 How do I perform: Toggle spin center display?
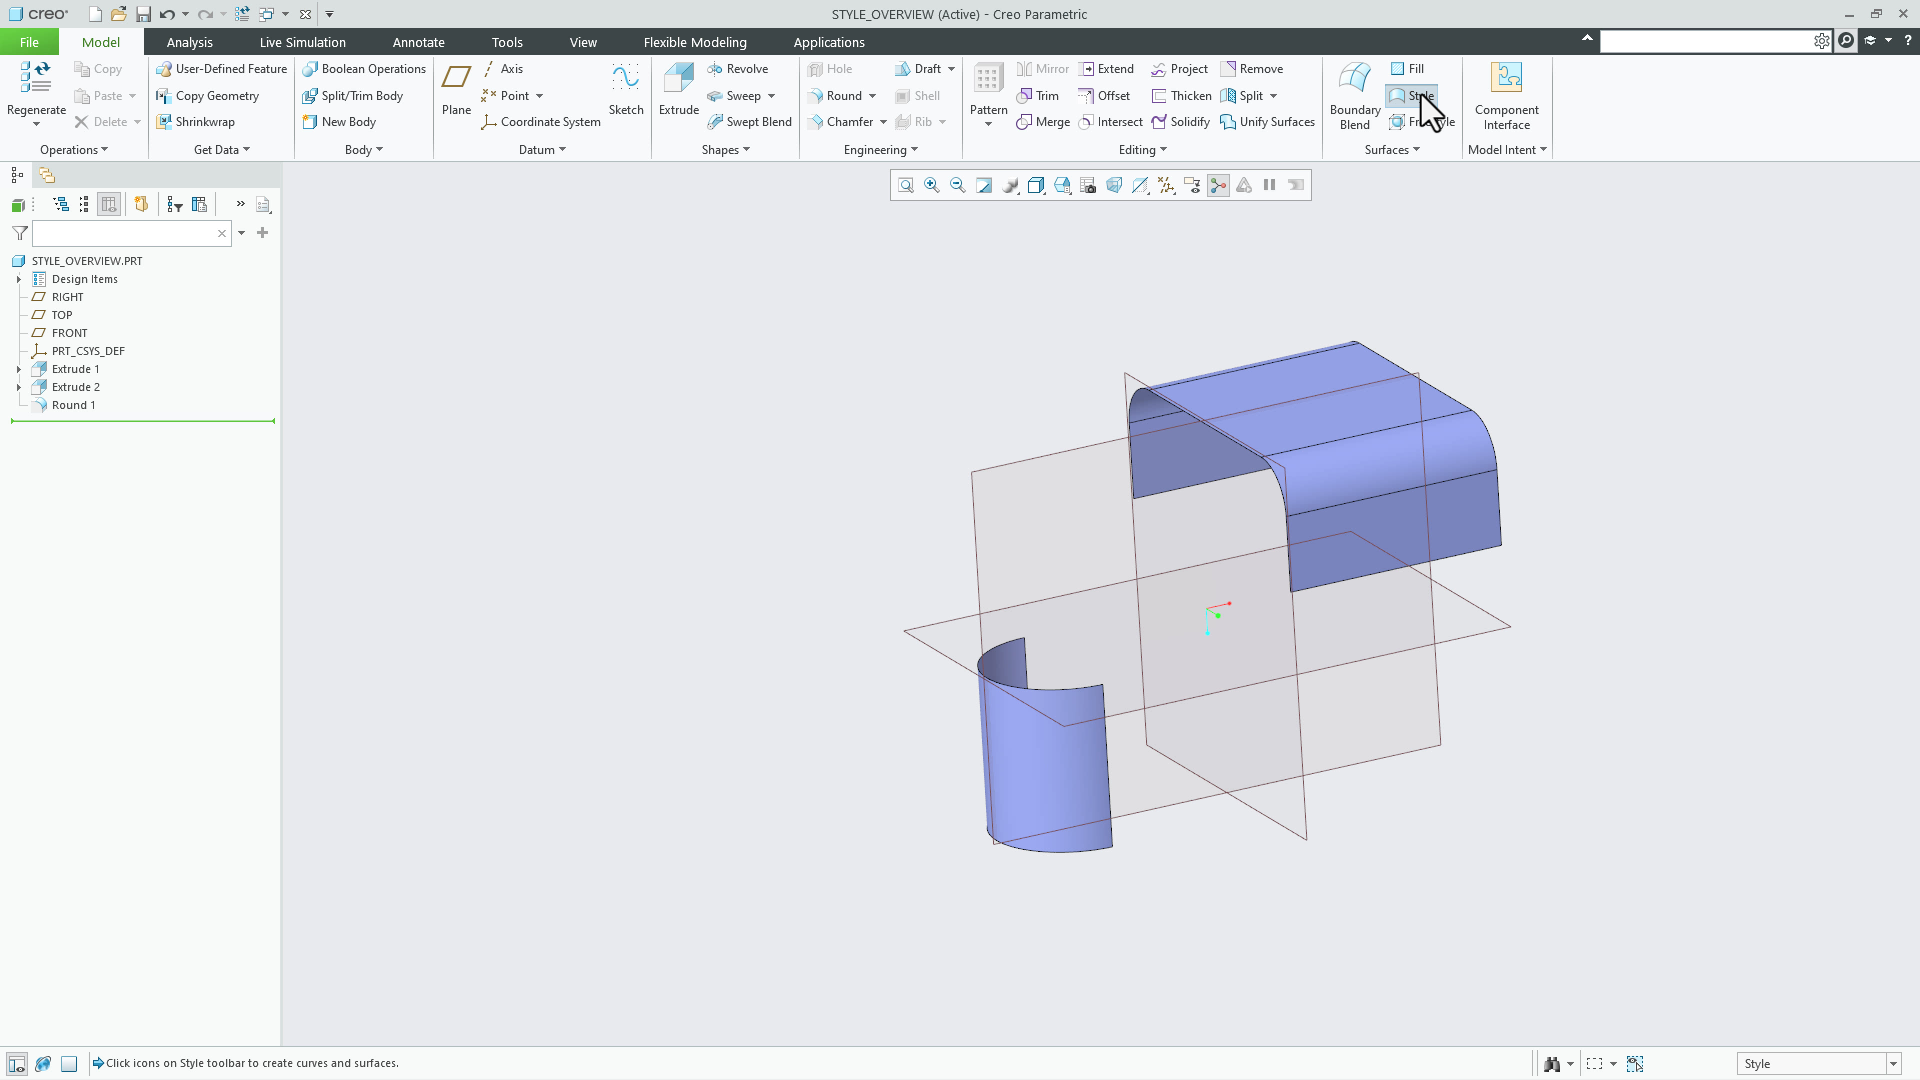1218,185
